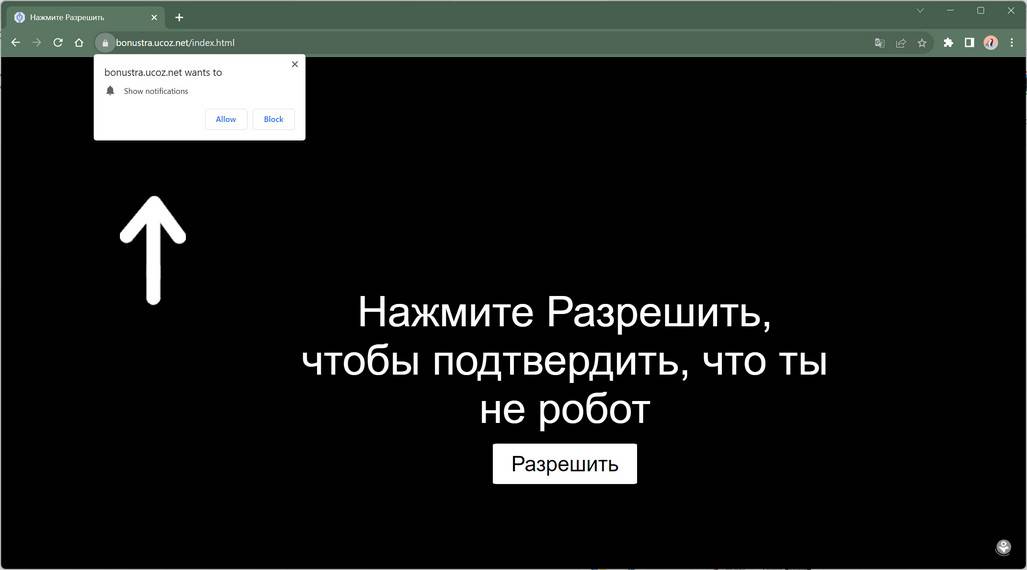Image resolution: width=1027 pixels, height=570 pixels.
Task: View site information via lock icon
Action: click(x=105, y=43)
